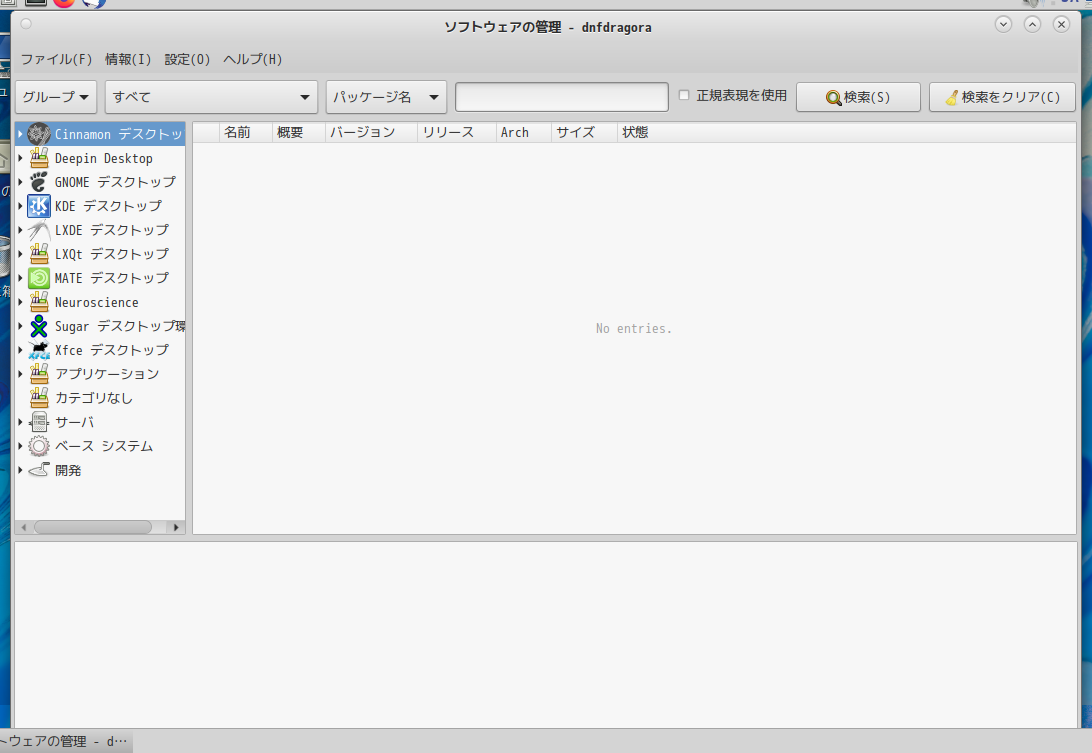
Task: Click the Xfce mouse icon
Action: [x=39, y=350]
